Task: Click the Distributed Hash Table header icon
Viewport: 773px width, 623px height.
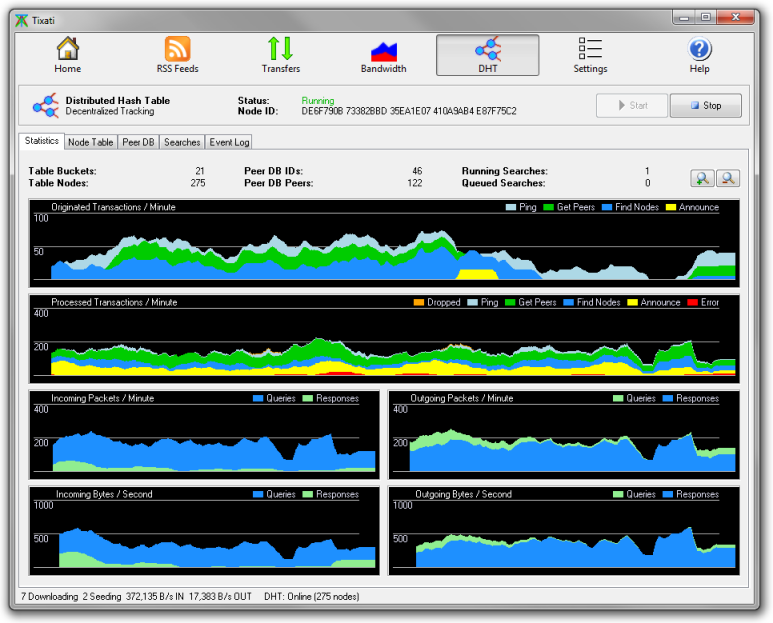Action: click(45, 105)
